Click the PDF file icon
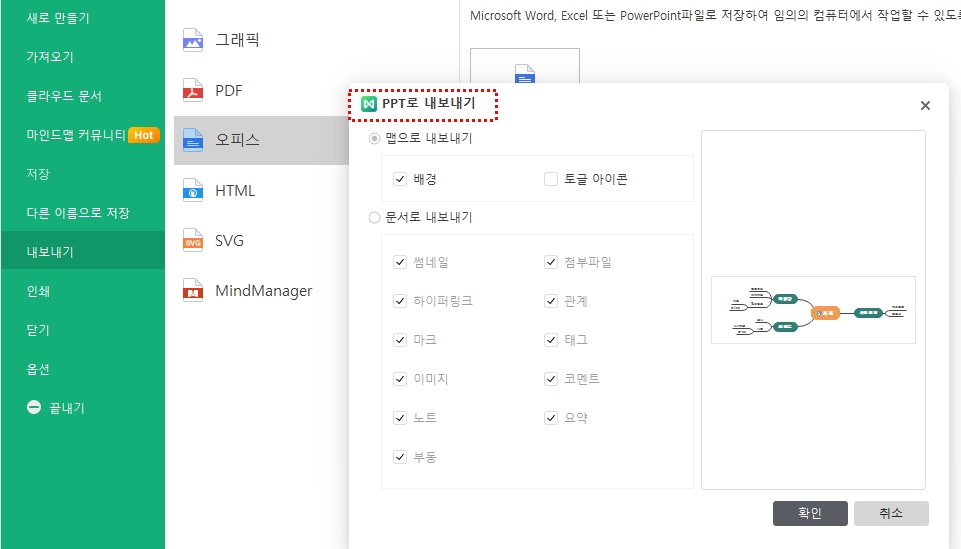 tap(193, 91)
